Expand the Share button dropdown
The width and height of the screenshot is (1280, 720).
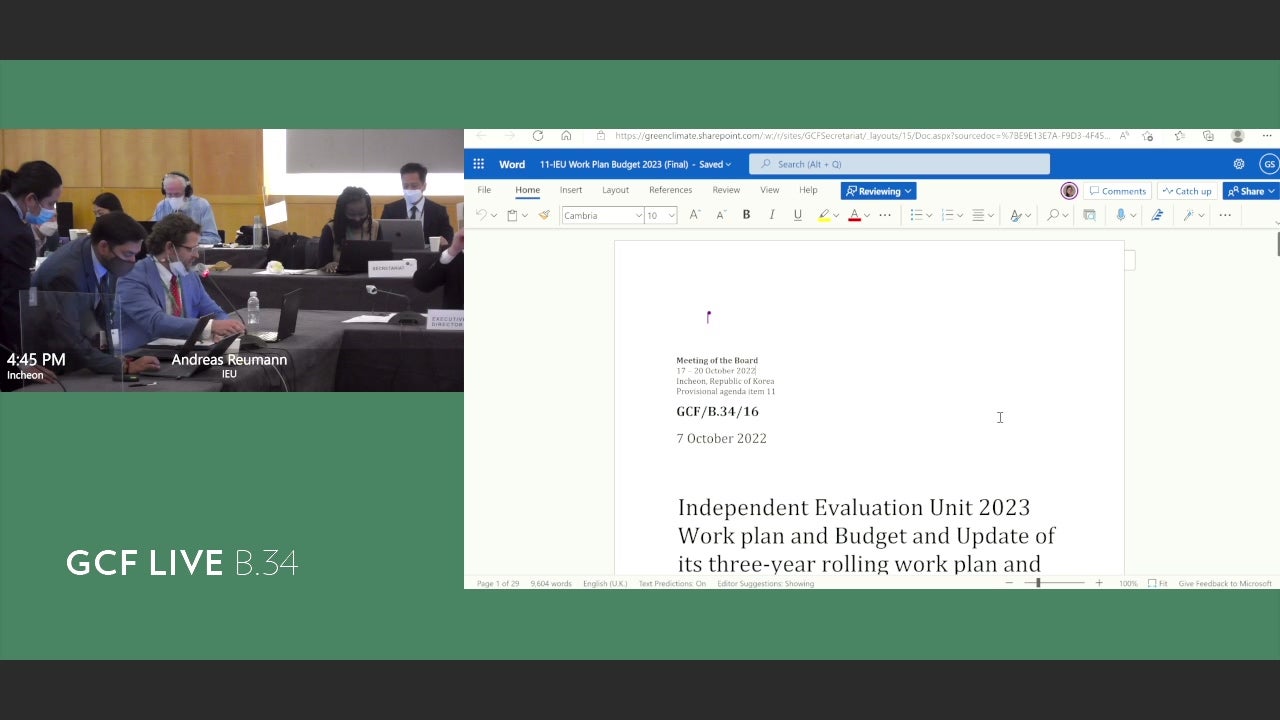pyautogui.click(x=1272, y=191)
